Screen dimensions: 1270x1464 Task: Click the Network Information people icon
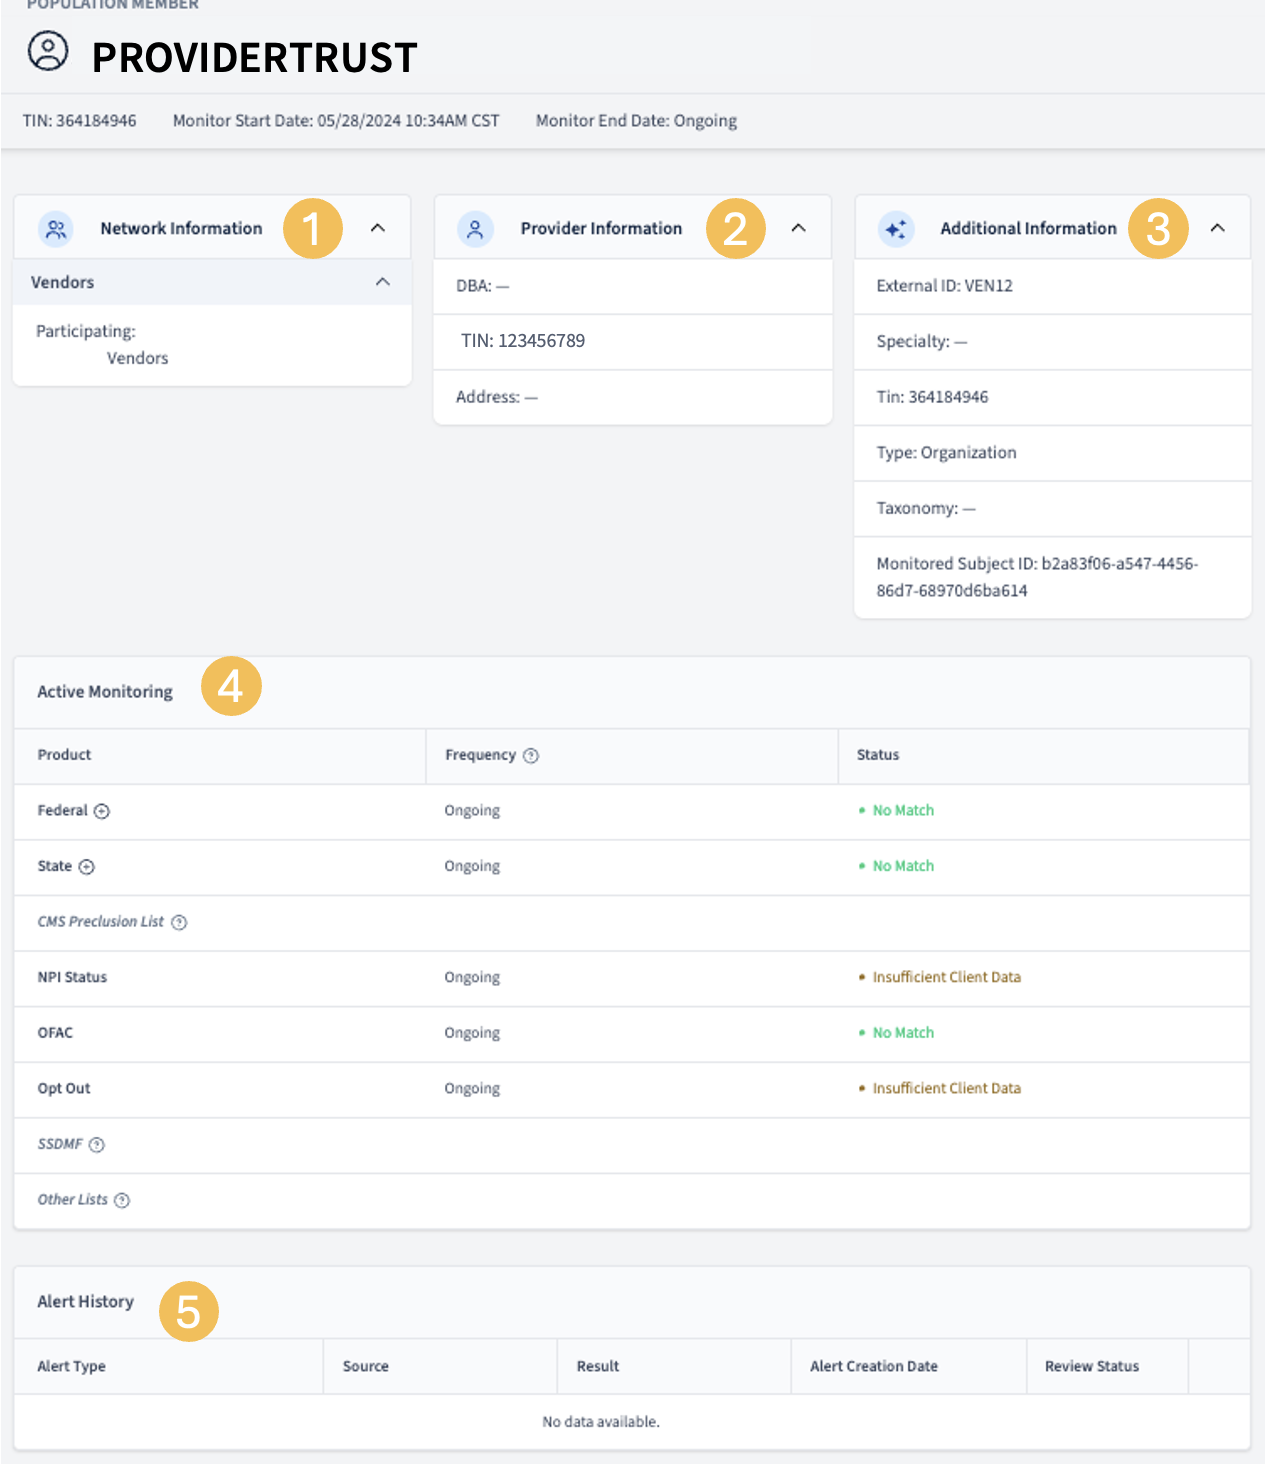(57, 229)
